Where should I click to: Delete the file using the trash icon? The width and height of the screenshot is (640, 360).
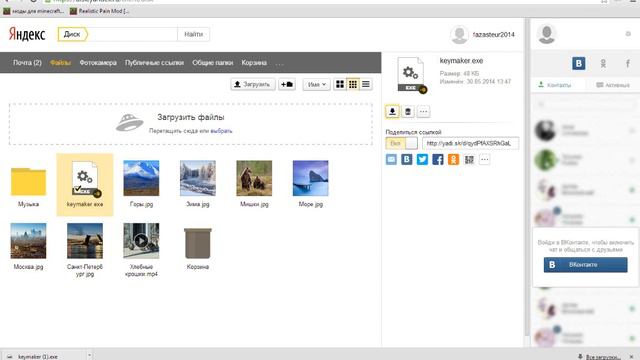[408, 111]
